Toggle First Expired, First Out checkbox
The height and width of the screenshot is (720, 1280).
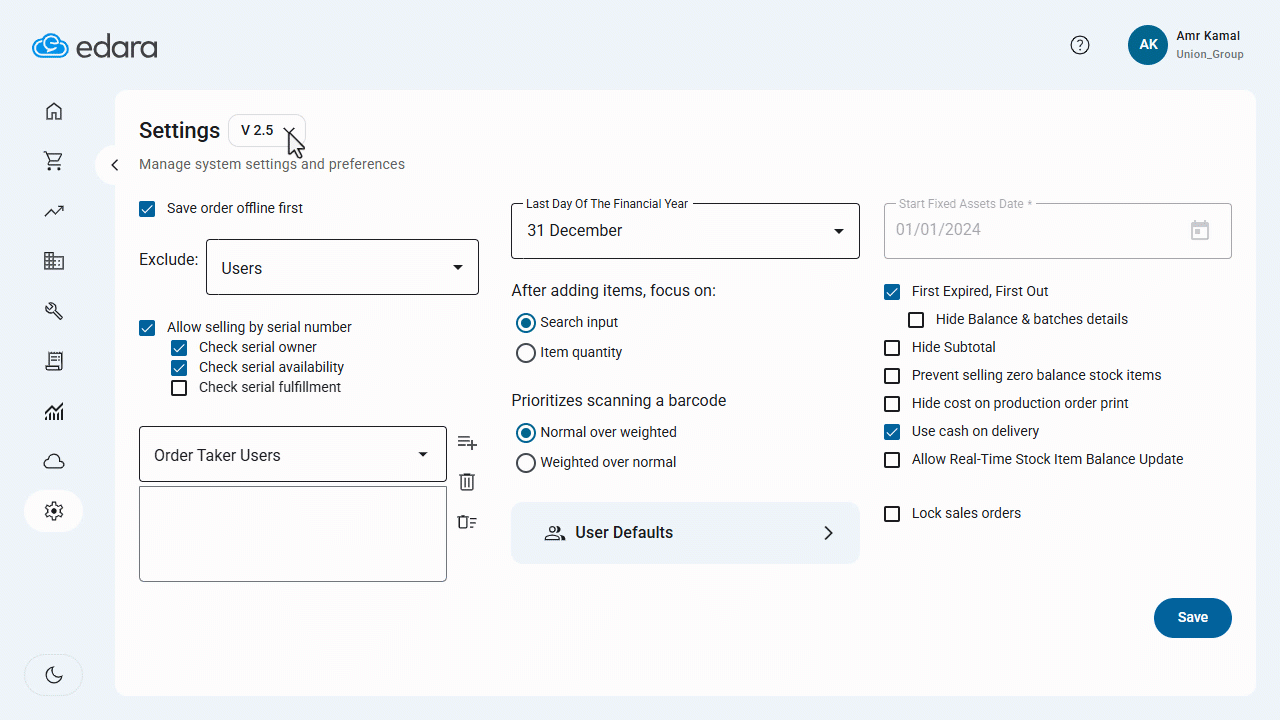(x=892, y=291)
